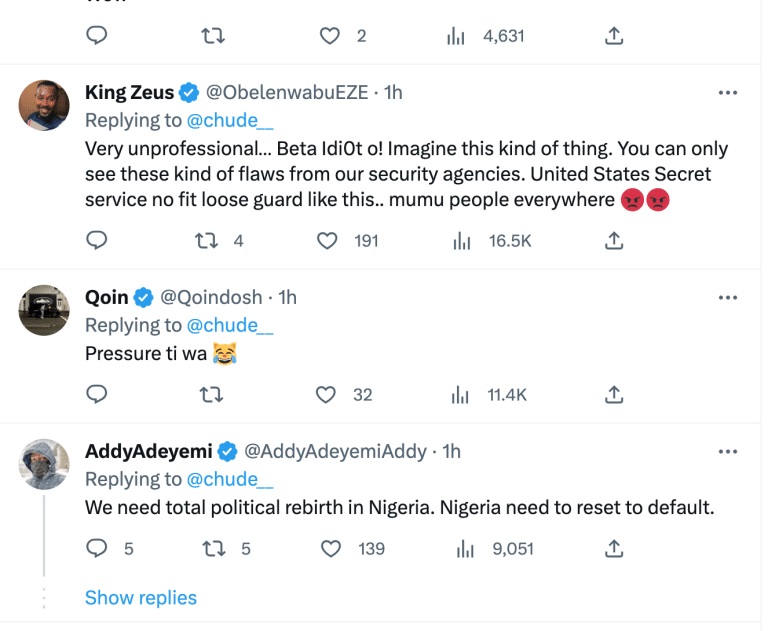Open more options on AddyAdeyemi's tweet
The height and width of the screenshot is (631, 768).
(728, 451)
